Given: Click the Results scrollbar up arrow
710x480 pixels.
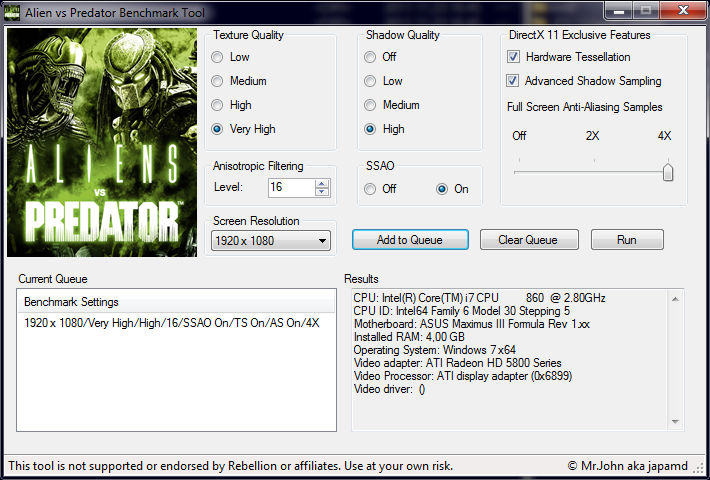Looking at the screenshot, I should (675, 299).
